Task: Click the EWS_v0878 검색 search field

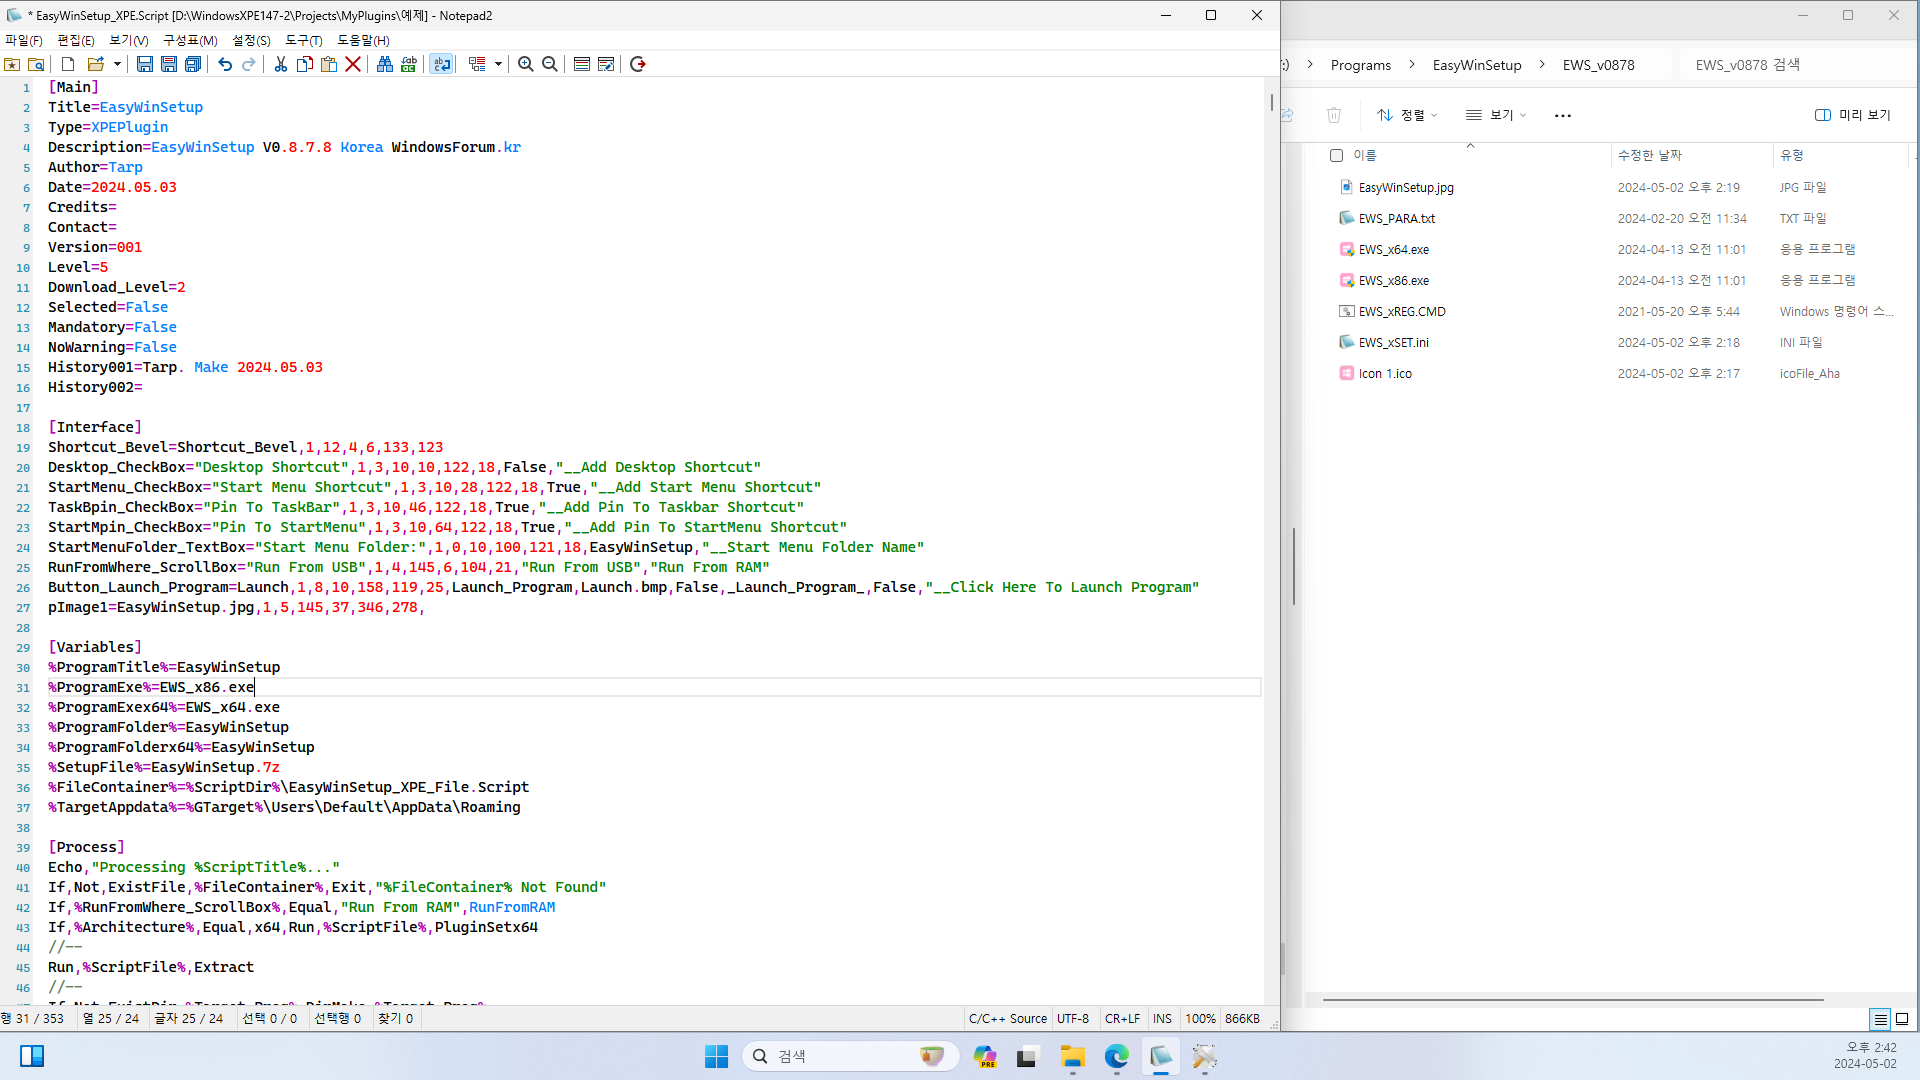Action: (1799, 65)
